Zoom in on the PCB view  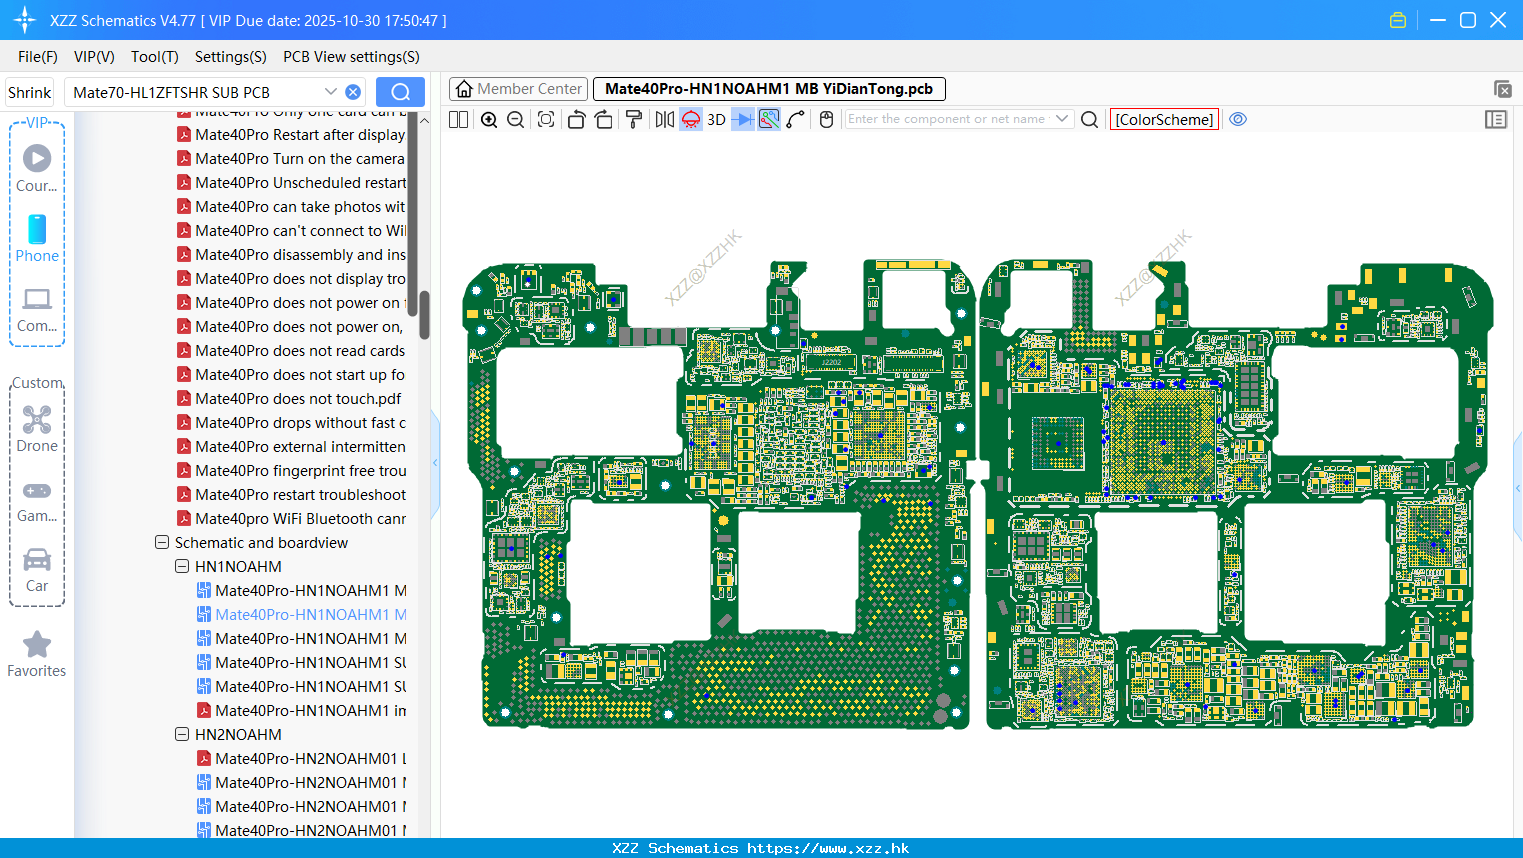[489, 119]
